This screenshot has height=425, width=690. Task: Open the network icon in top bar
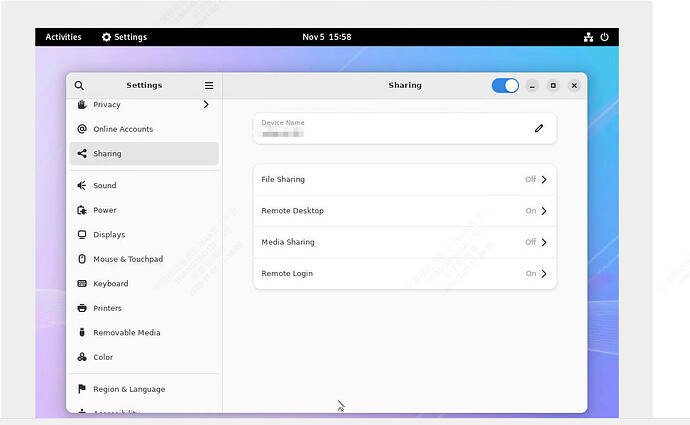(588, 37)
